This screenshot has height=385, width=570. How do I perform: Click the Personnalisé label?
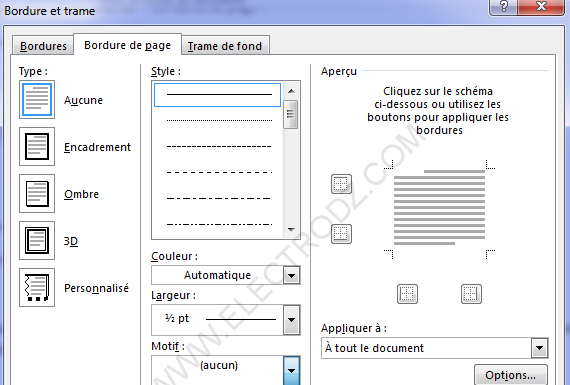(x=96, y=288)
